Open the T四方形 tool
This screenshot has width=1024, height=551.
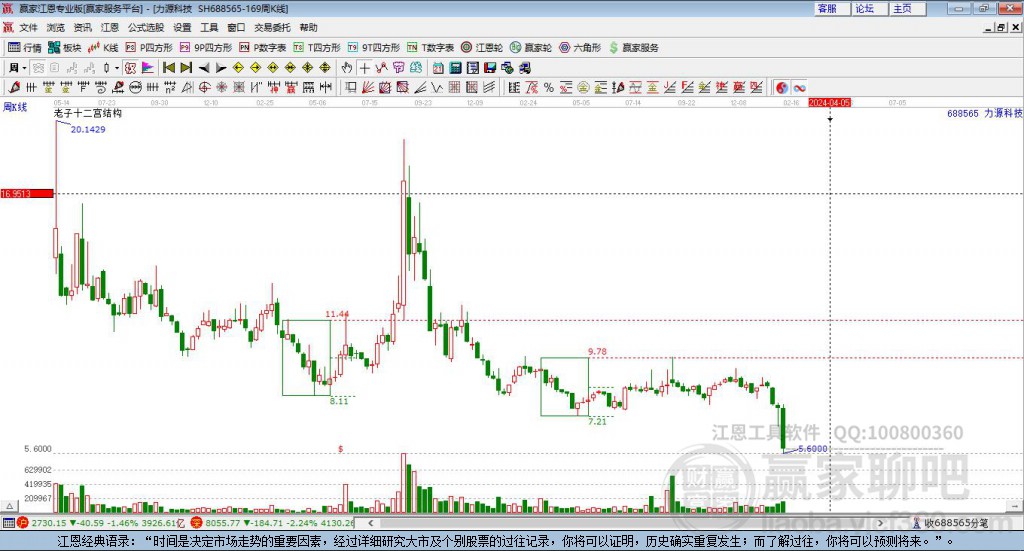pyautogui.click(x=317, y=48)
